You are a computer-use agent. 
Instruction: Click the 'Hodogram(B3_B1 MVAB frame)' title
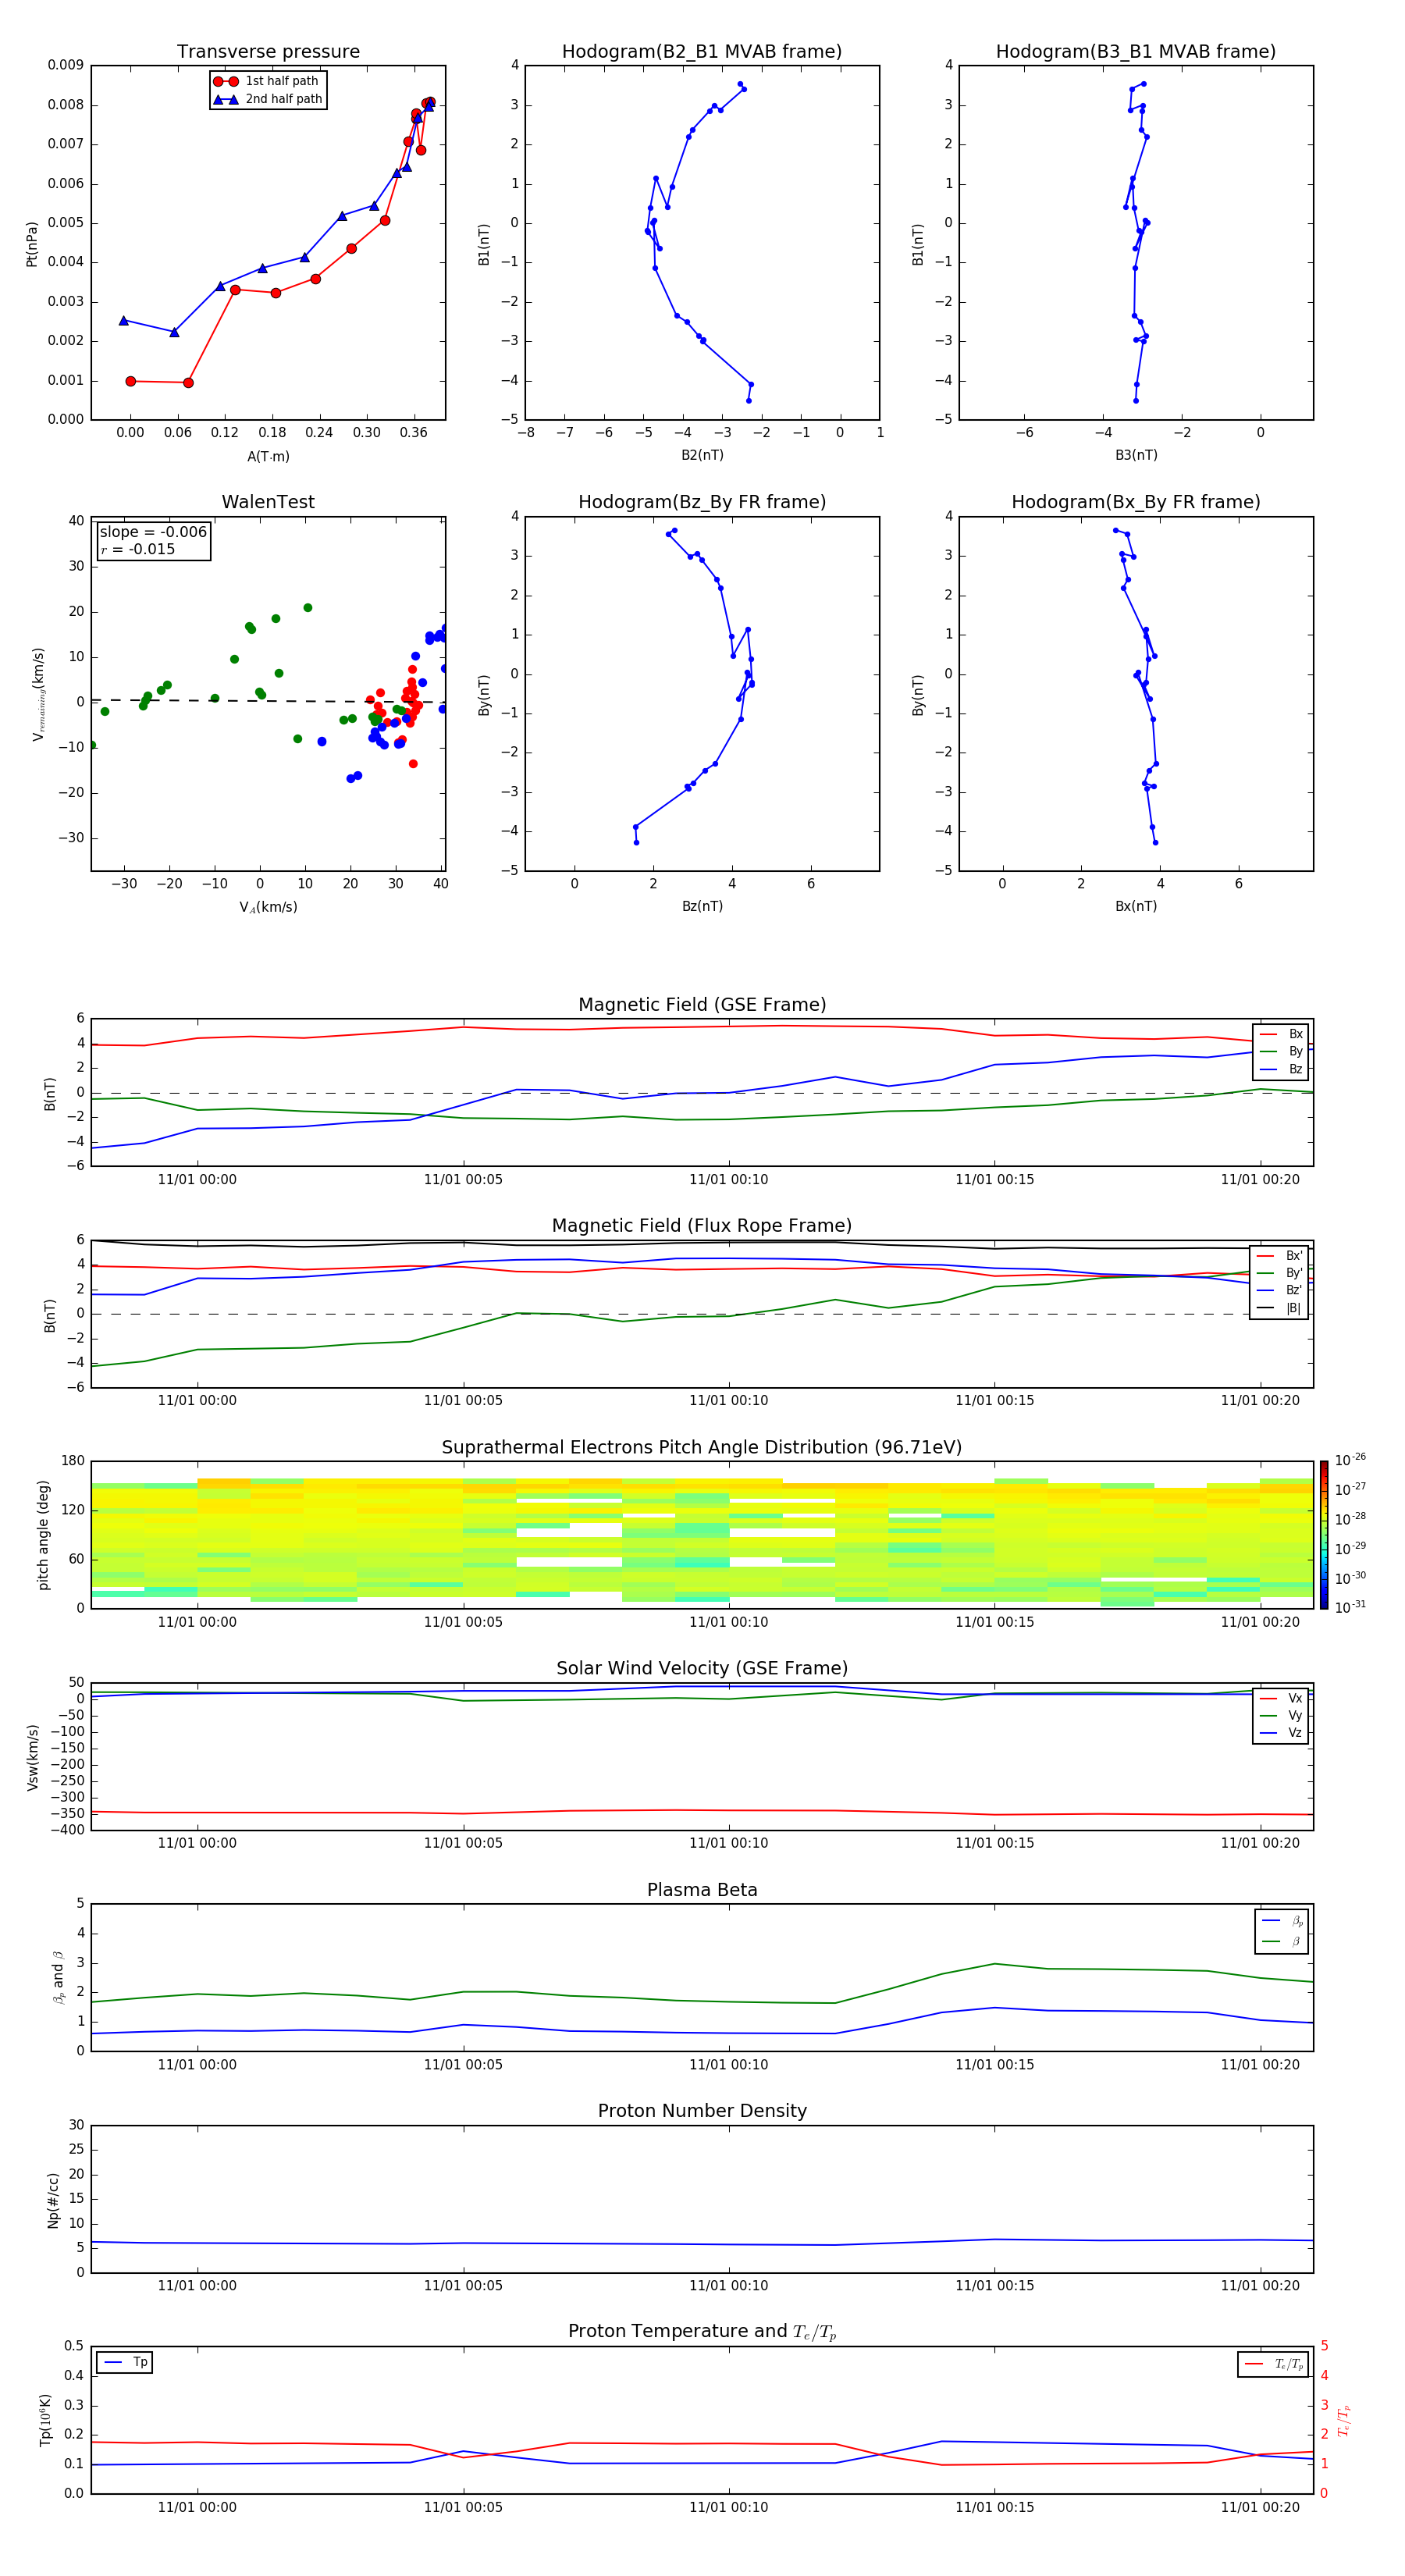pos(1136,52)
